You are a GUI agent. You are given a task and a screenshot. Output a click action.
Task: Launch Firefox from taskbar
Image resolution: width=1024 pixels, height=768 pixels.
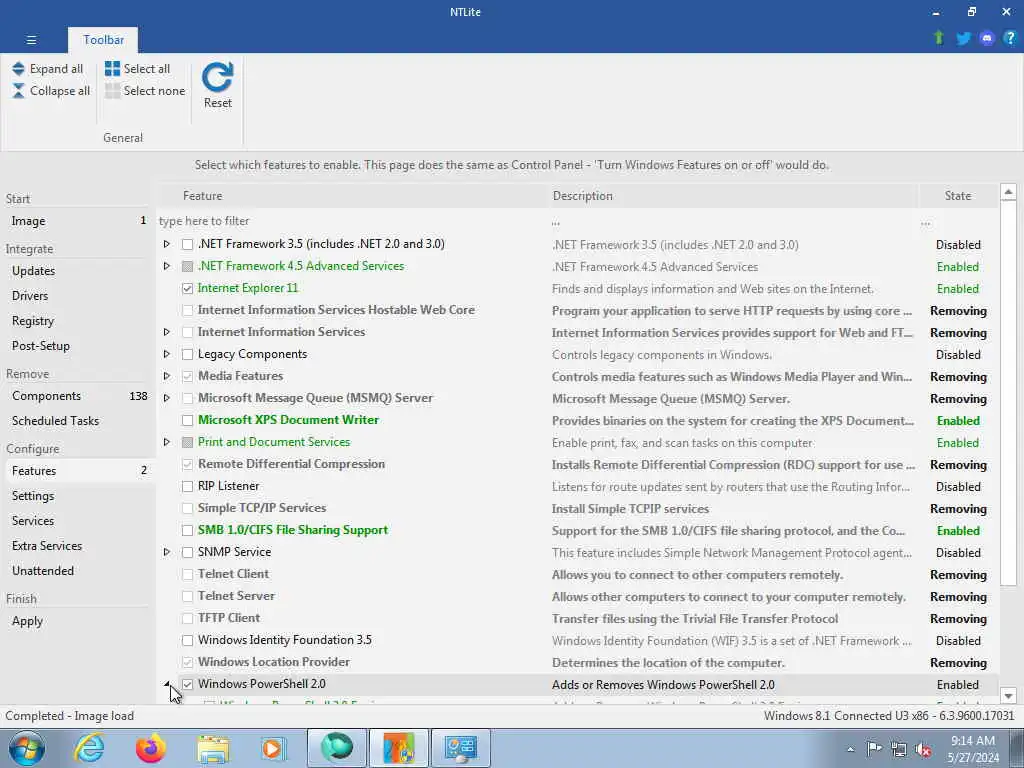150,748
